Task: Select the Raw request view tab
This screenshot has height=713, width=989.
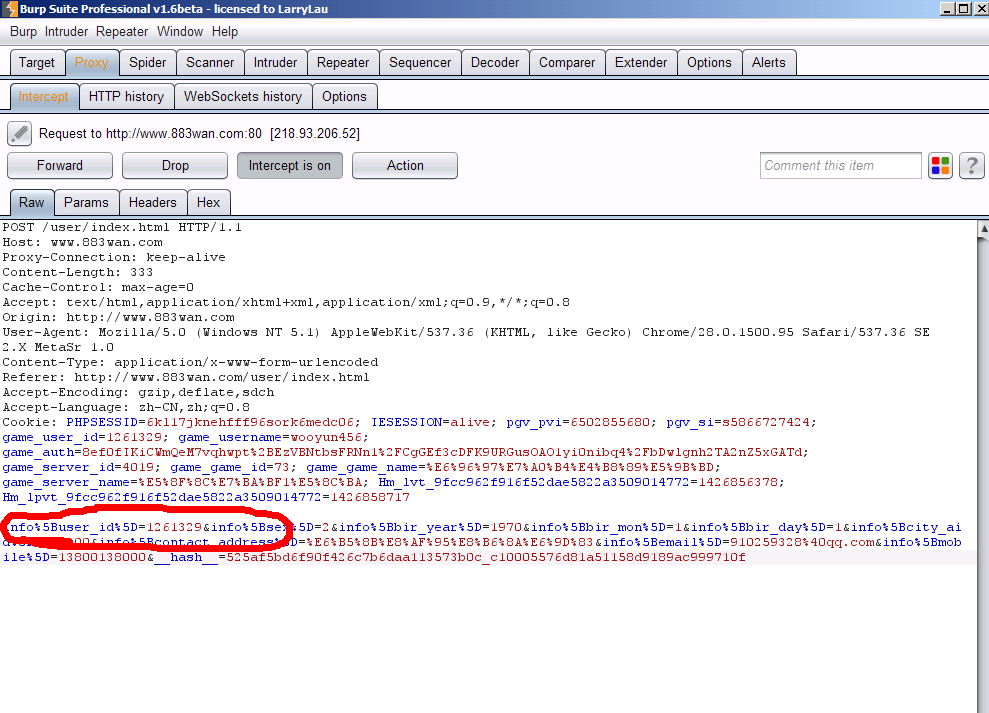Action: point(32,203)
